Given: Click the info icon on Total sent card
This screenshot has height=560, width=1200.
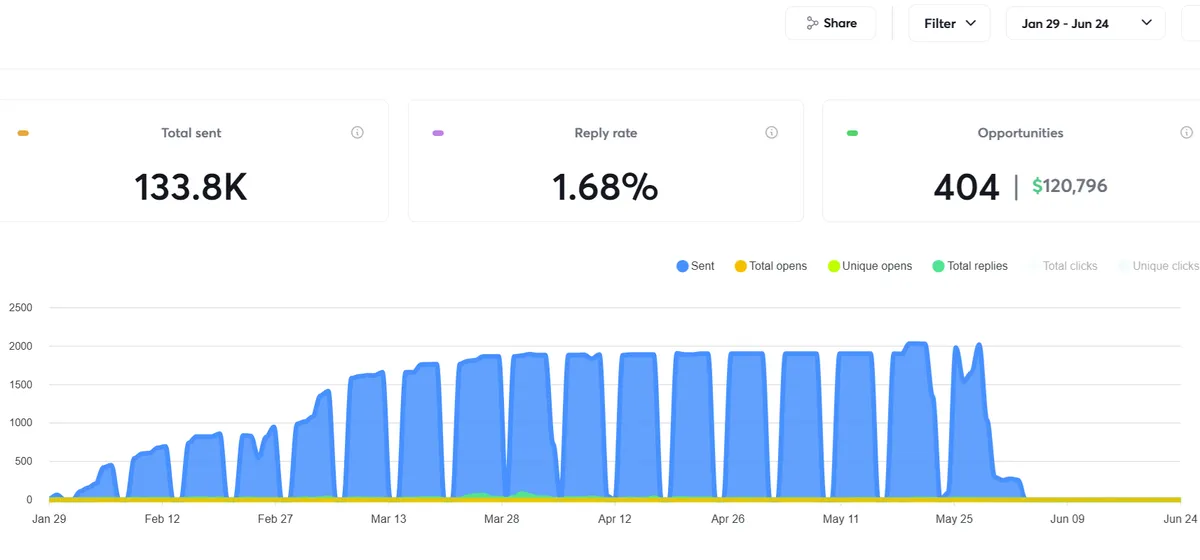Looking at the screenshot, I should (x=357, y=133).
